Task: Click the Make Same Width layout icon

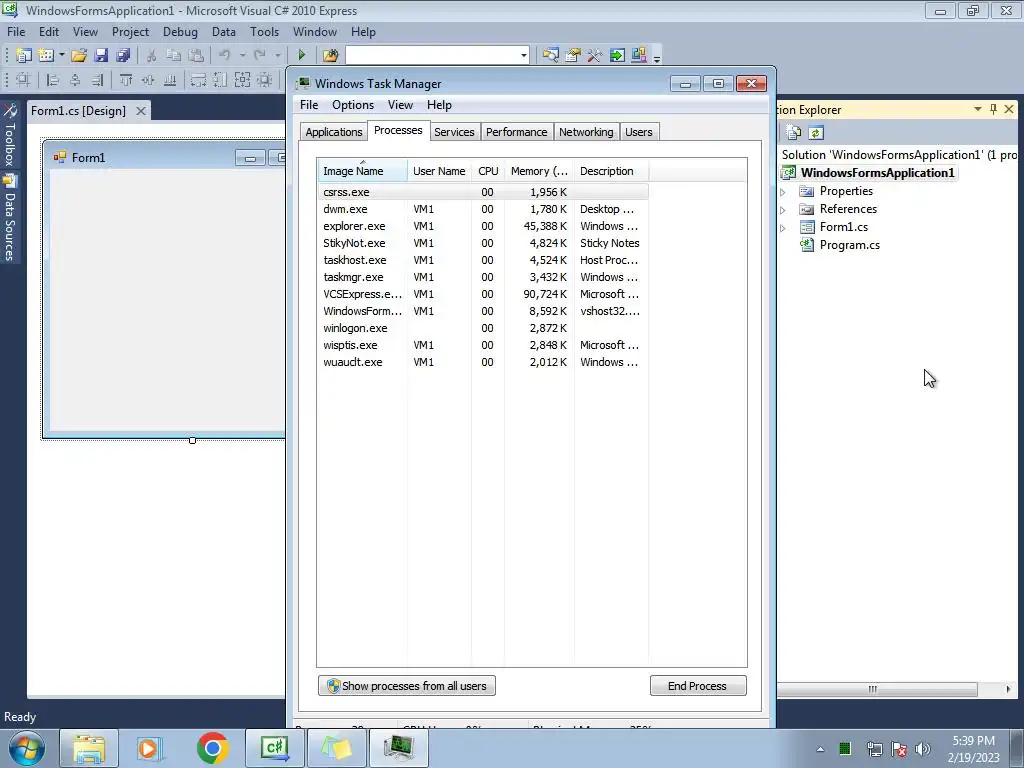Action: coord(198,80)
